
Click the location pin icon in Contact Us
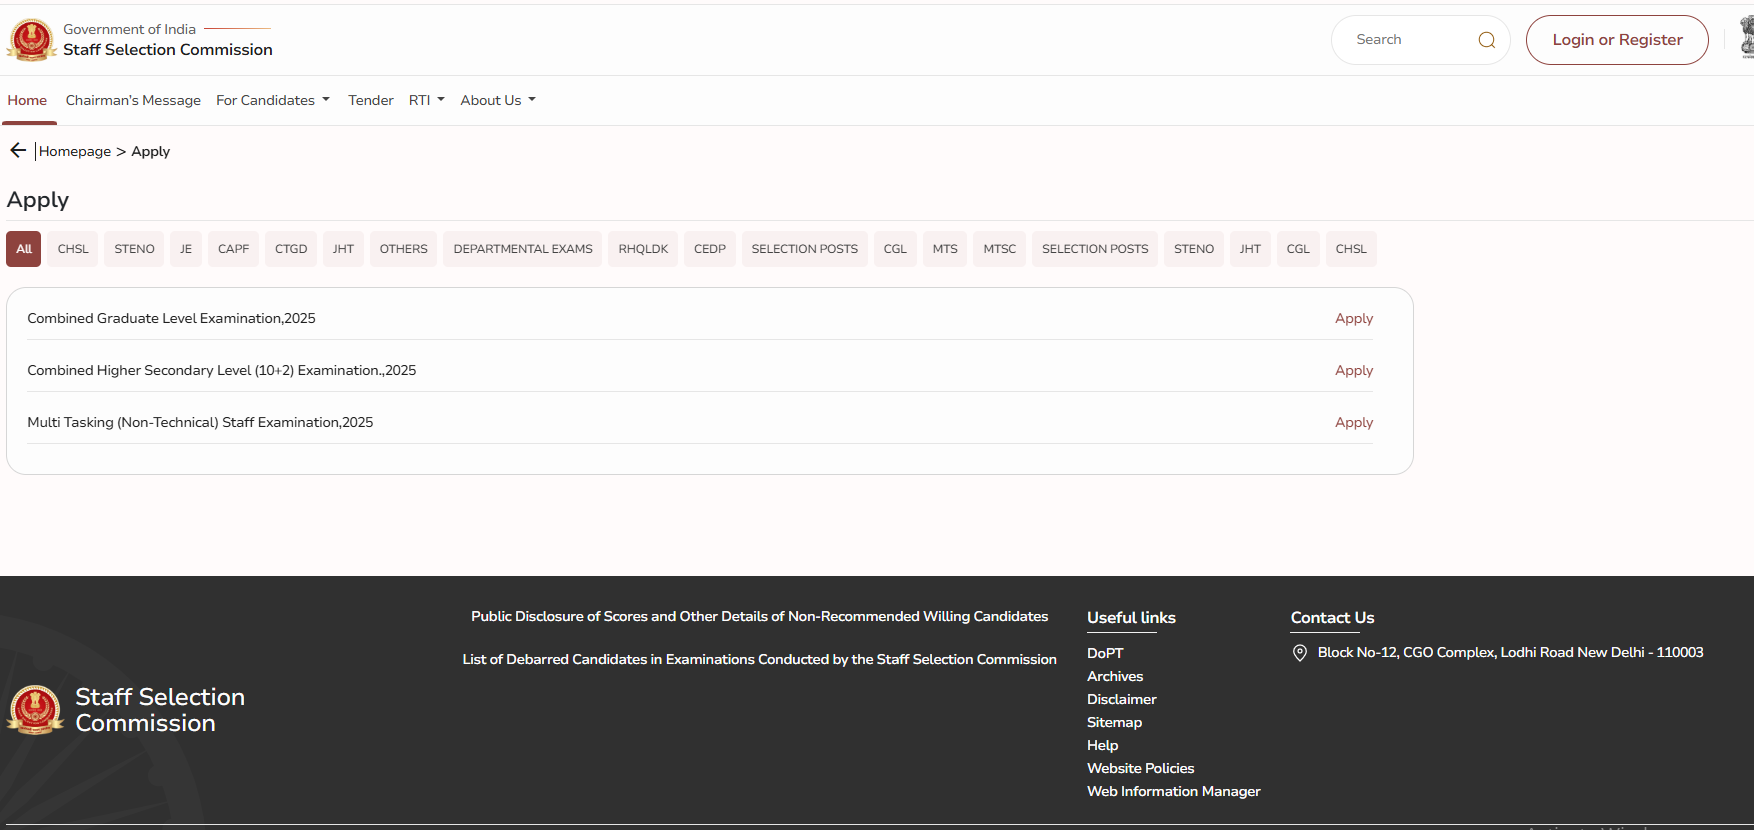click(1299, 653)
